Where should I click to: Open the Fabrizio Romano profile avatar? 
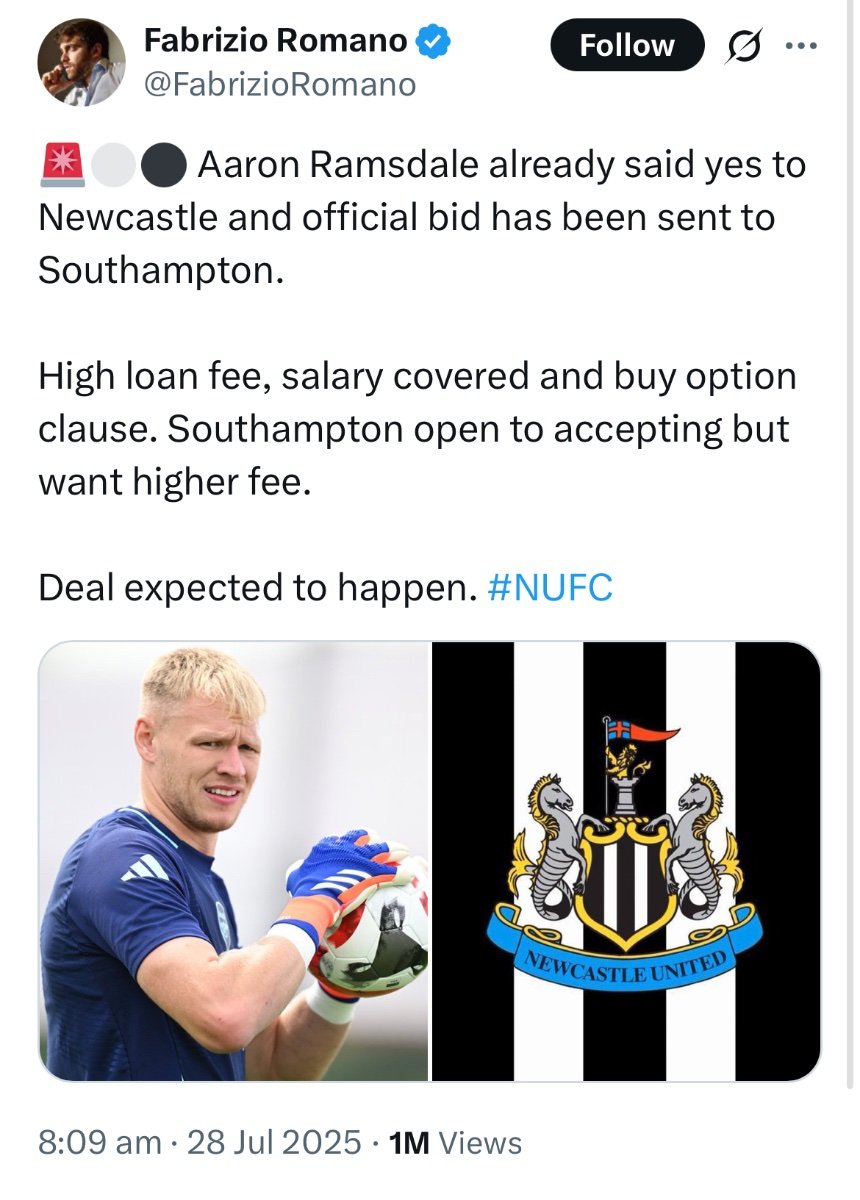[x=82, y=62]
